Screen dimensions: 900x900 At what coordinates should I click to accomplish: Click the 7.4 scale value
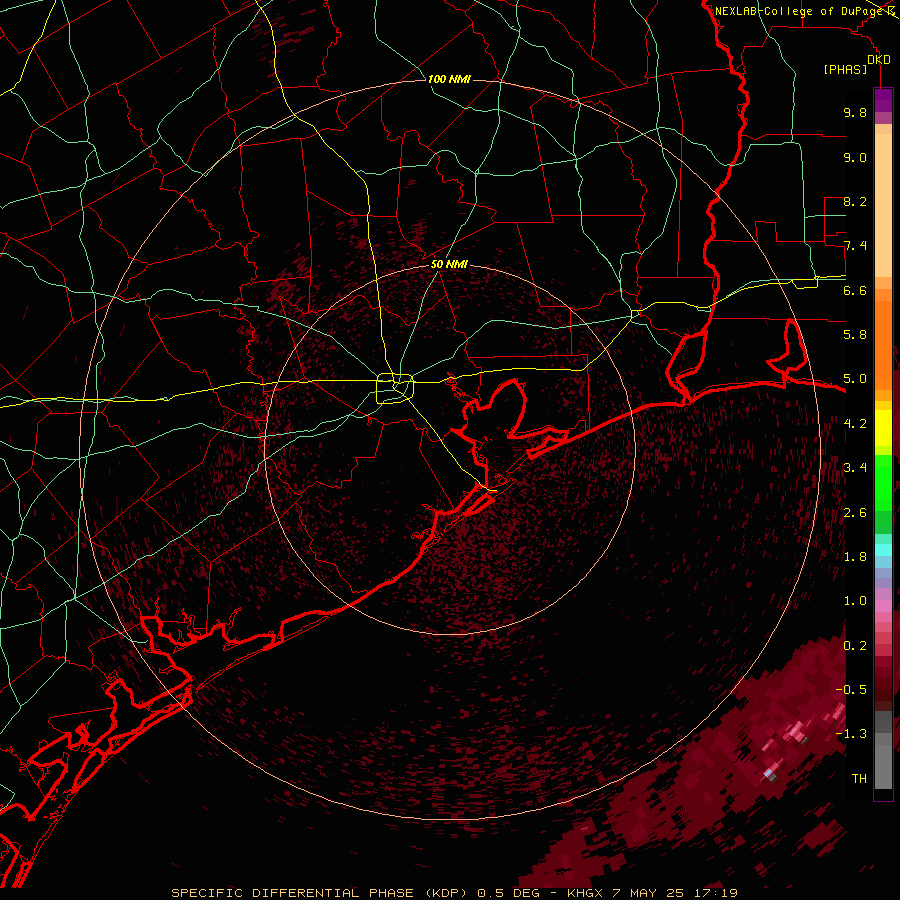click(855, 246)
